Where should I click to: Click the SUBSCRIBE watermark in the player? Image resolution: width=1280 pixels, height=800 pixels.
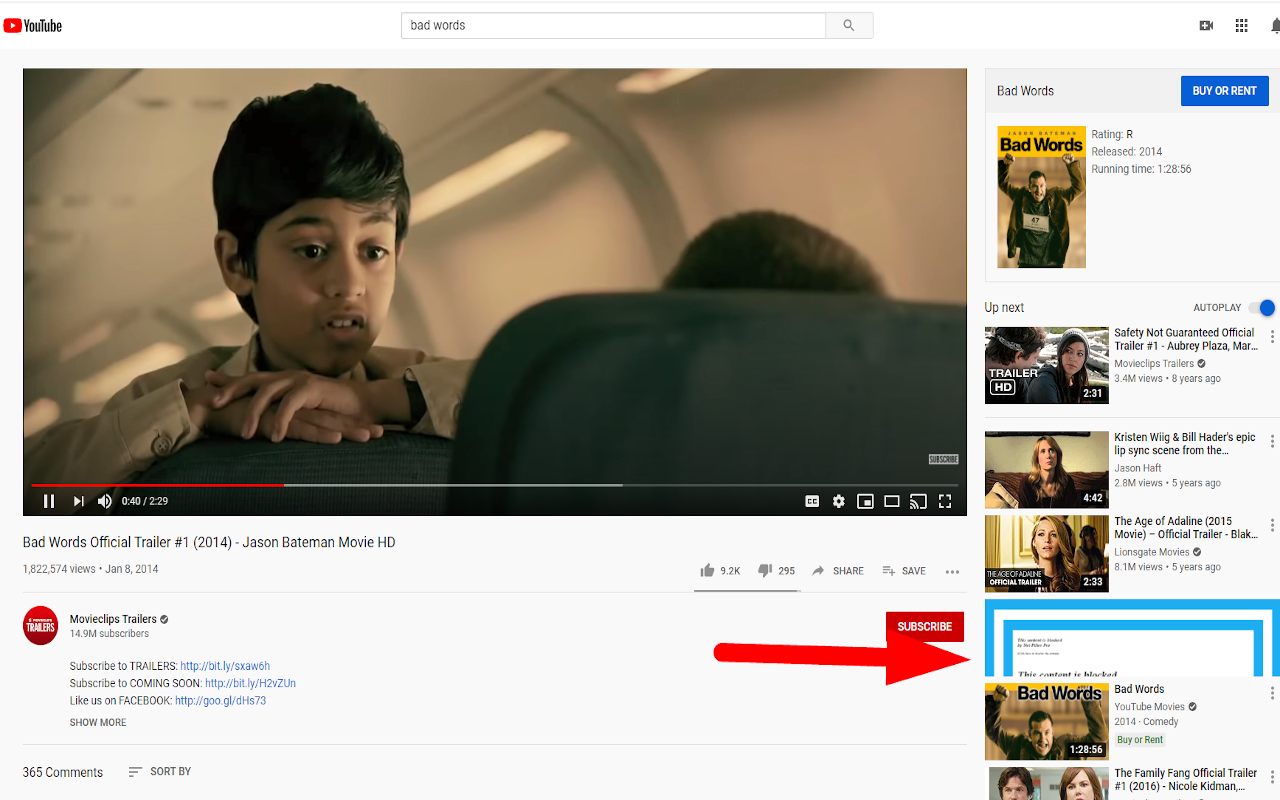943,459
